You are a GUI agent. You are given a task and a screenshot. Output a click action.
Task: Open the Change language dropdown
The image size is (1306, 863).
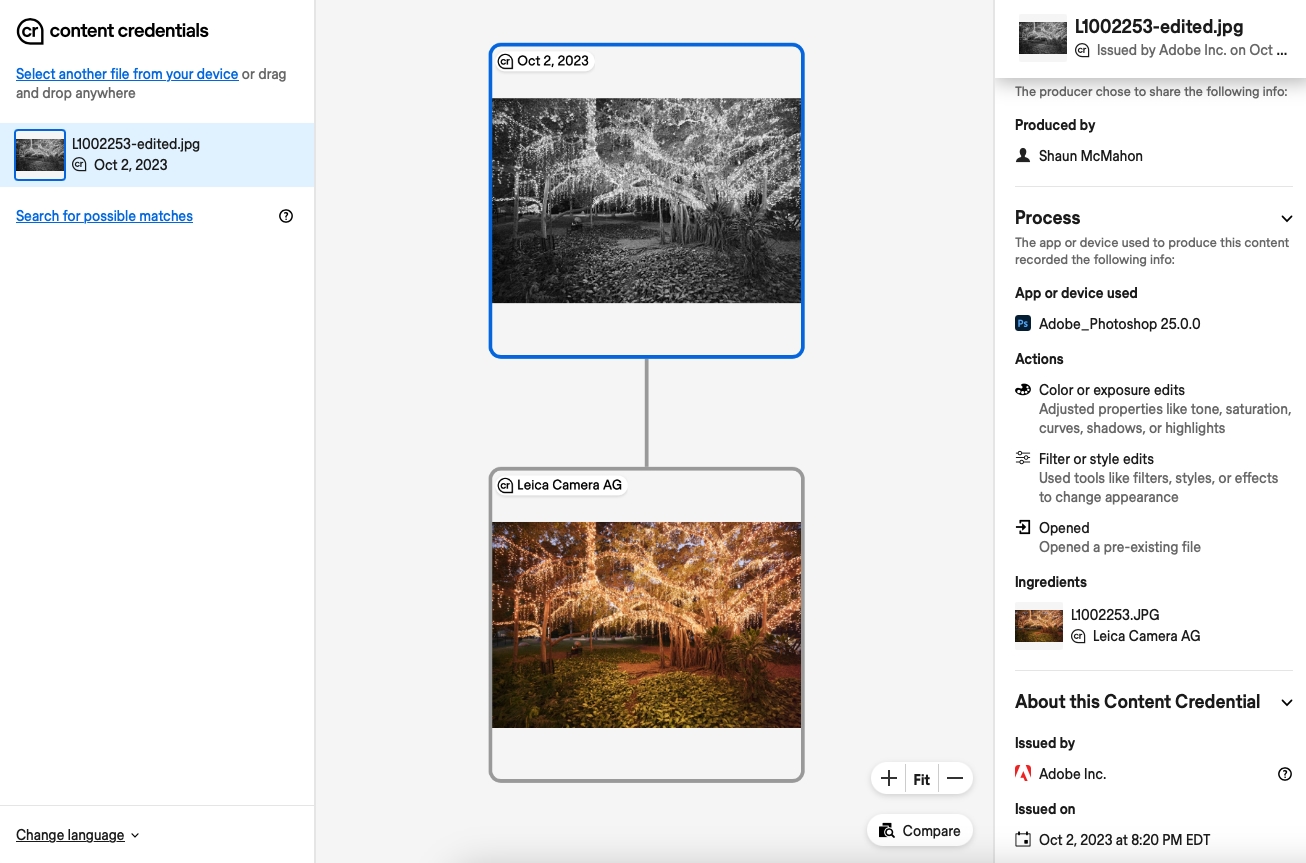(77, 834)
